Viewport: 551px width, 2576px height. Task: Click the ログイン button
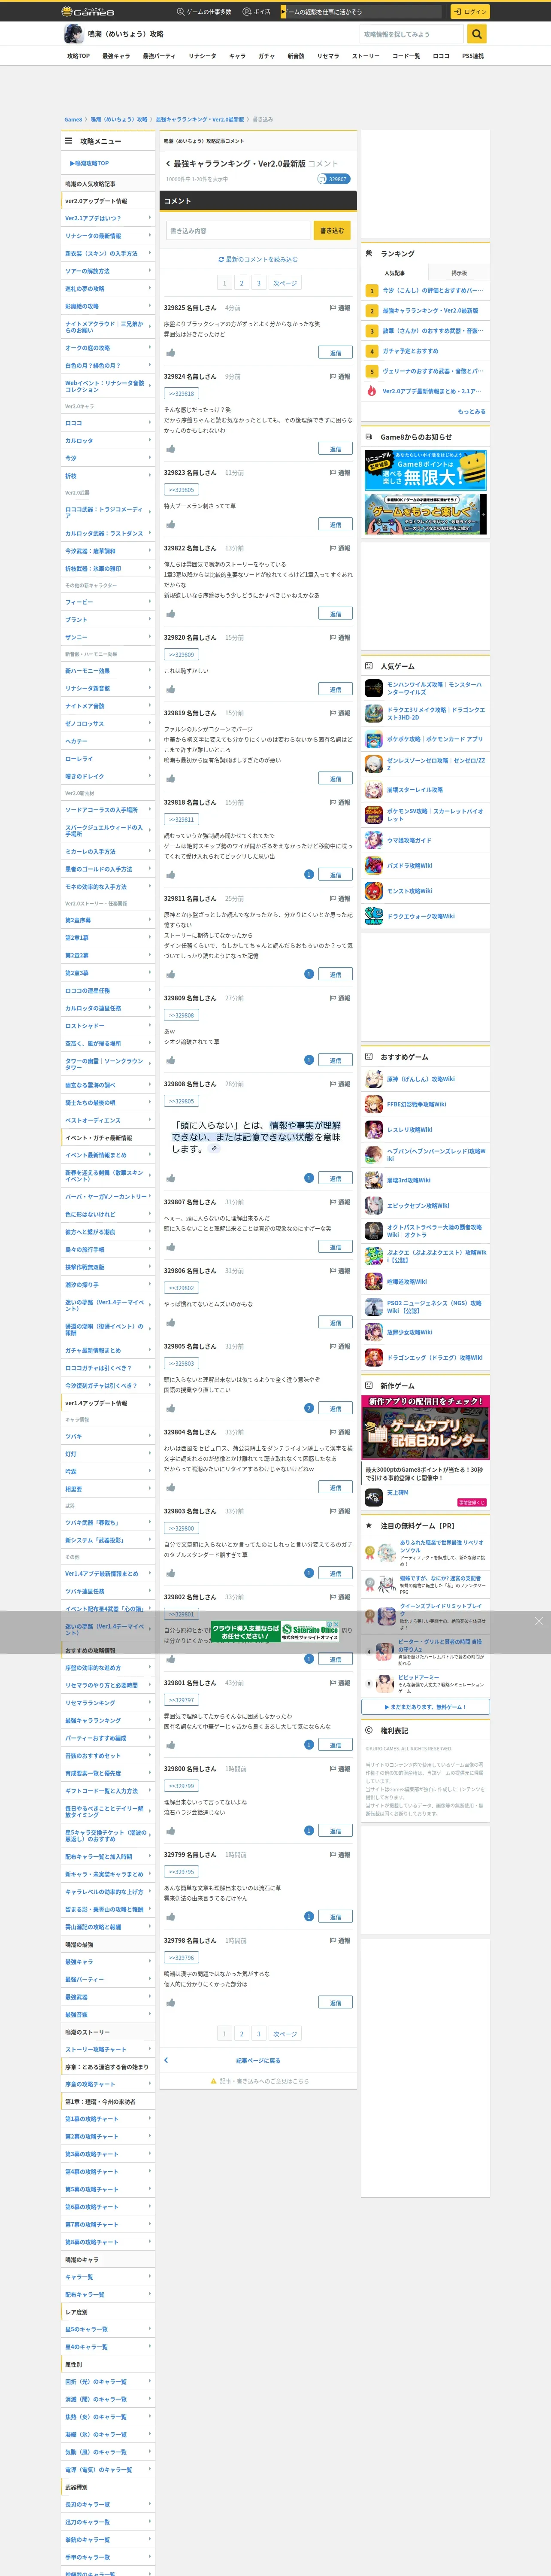click(x=470, y=12)
